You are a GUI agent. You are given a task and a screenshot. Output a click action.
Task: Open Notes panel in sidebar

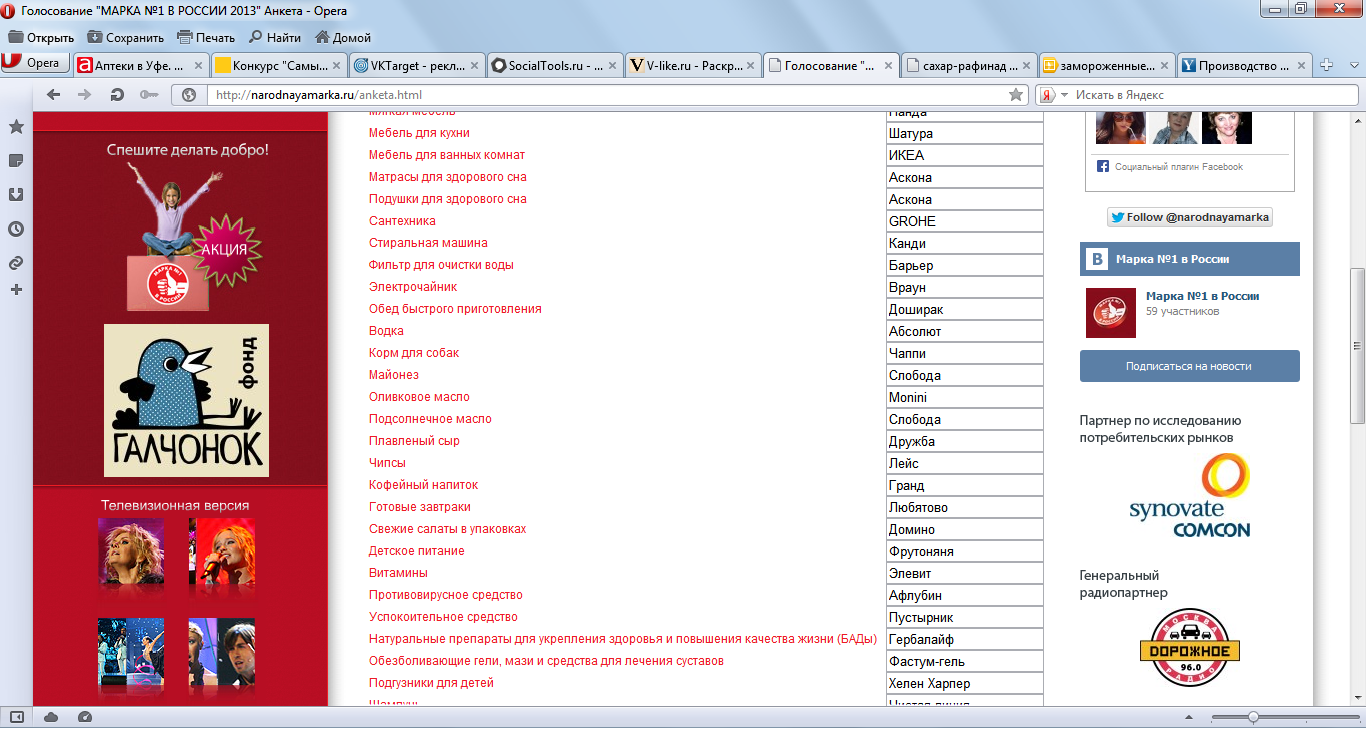[x=16, y=161]
